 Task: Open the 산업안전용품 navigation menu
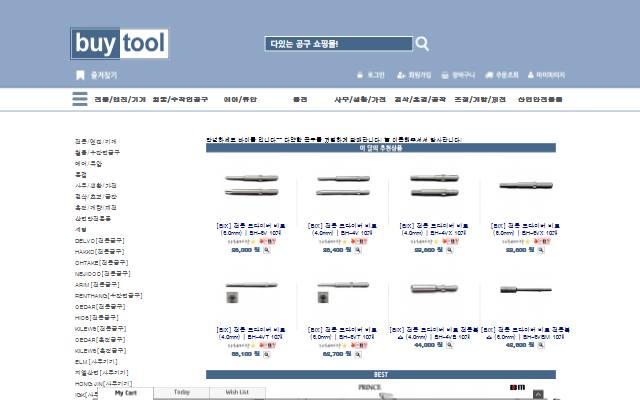coord(540,99)
